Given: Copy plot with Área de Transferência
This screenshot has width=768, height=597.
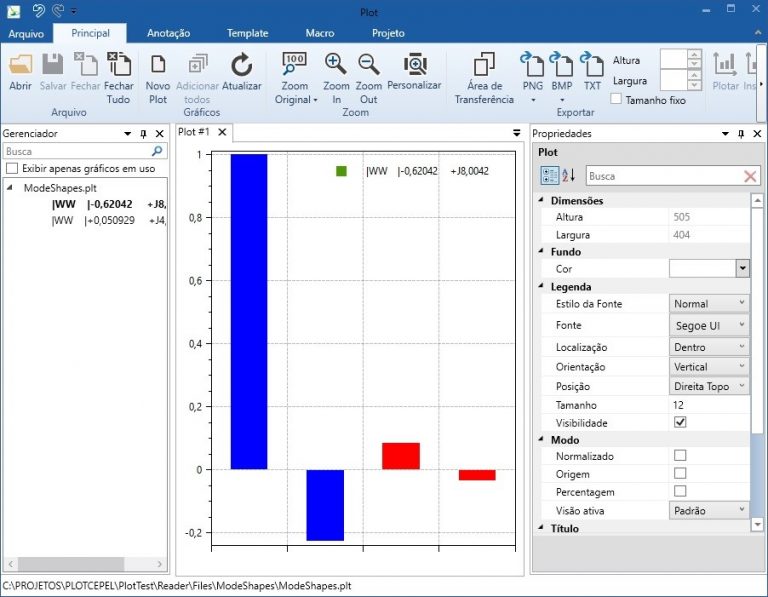Looking at the screenshot, I should click(484, 66).
